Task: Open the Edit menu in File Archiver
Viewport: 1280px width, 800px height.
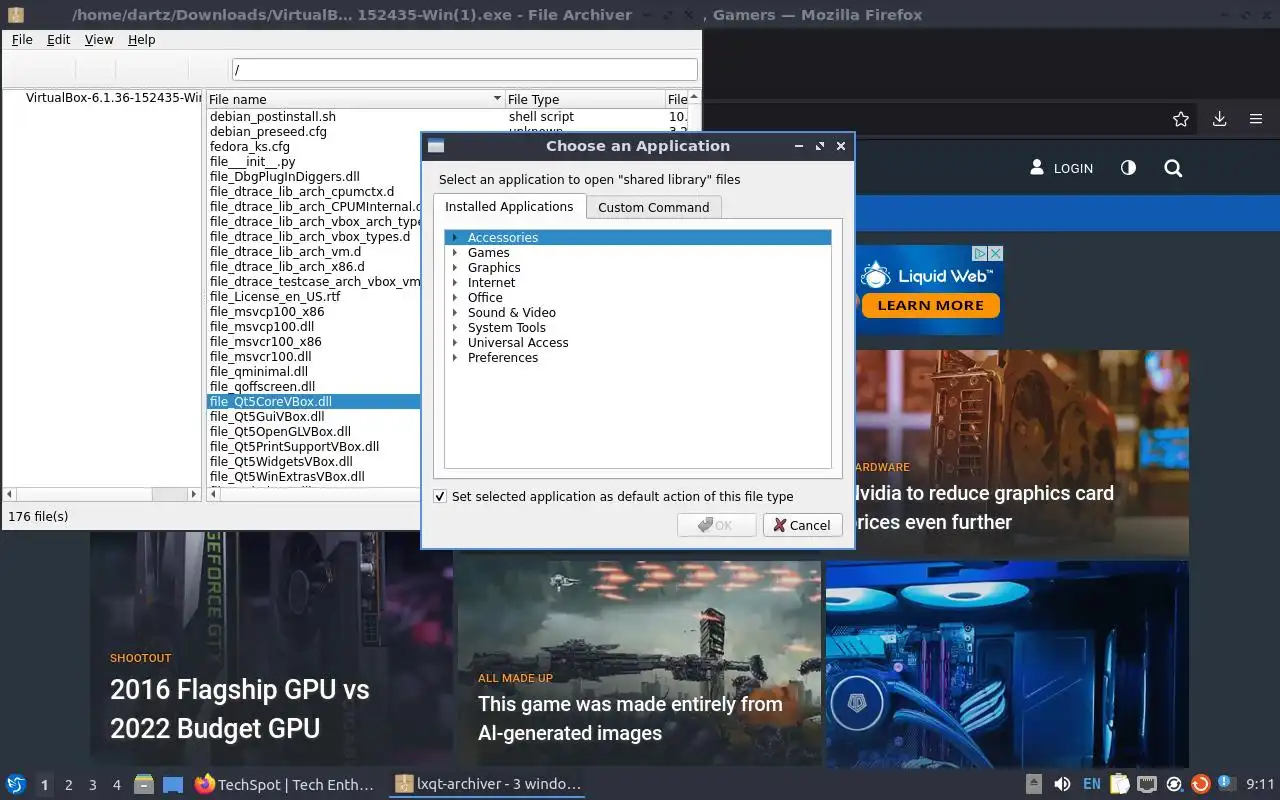Action: click(x=59, y=39)
